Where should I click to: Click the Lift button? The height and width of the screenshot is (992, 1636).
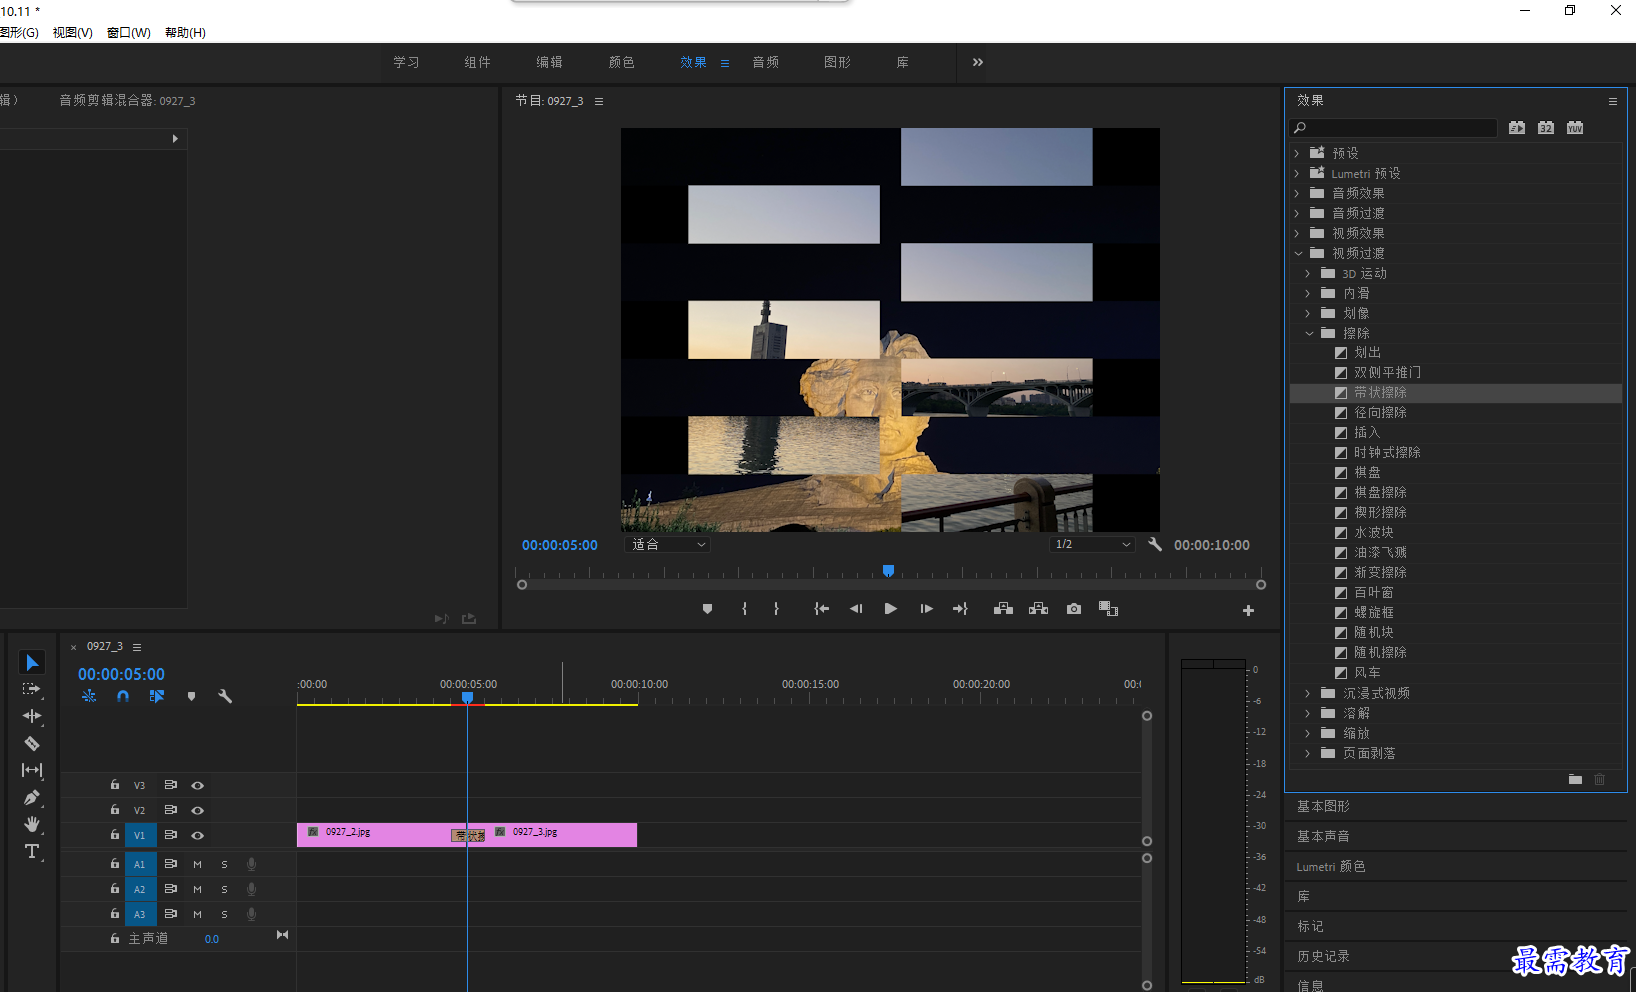click(1003, 609)
